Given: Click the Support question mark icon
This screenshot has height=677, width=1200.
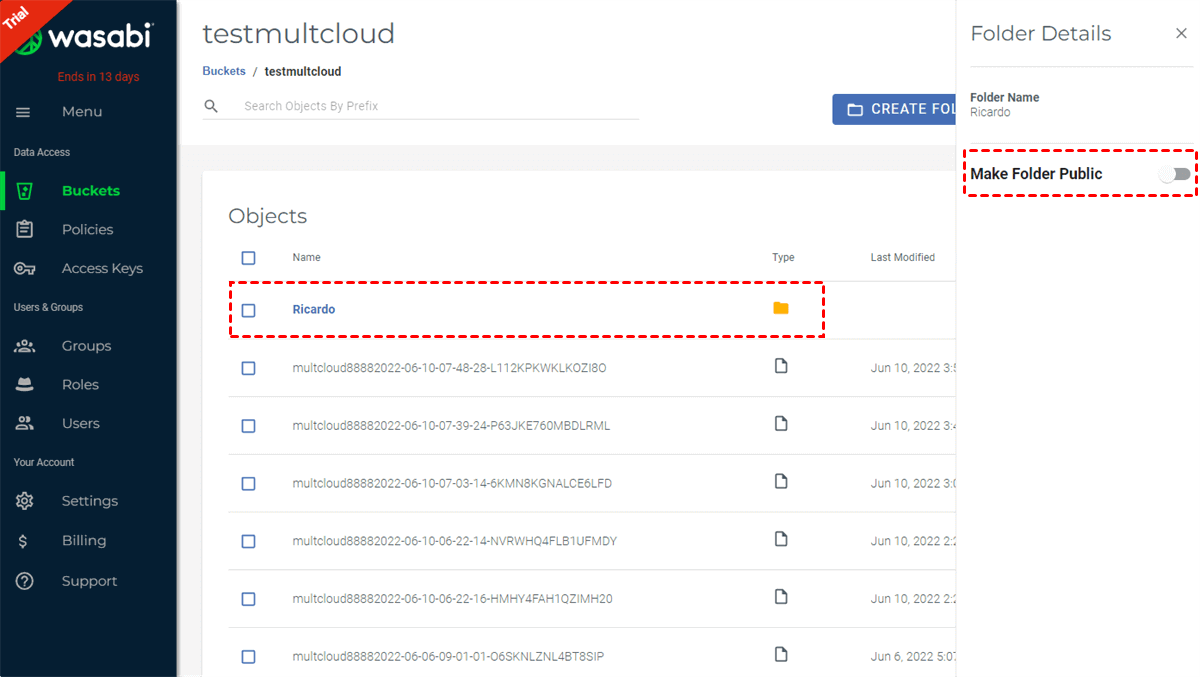Looking at the screenshot, I should click(25, 581).
